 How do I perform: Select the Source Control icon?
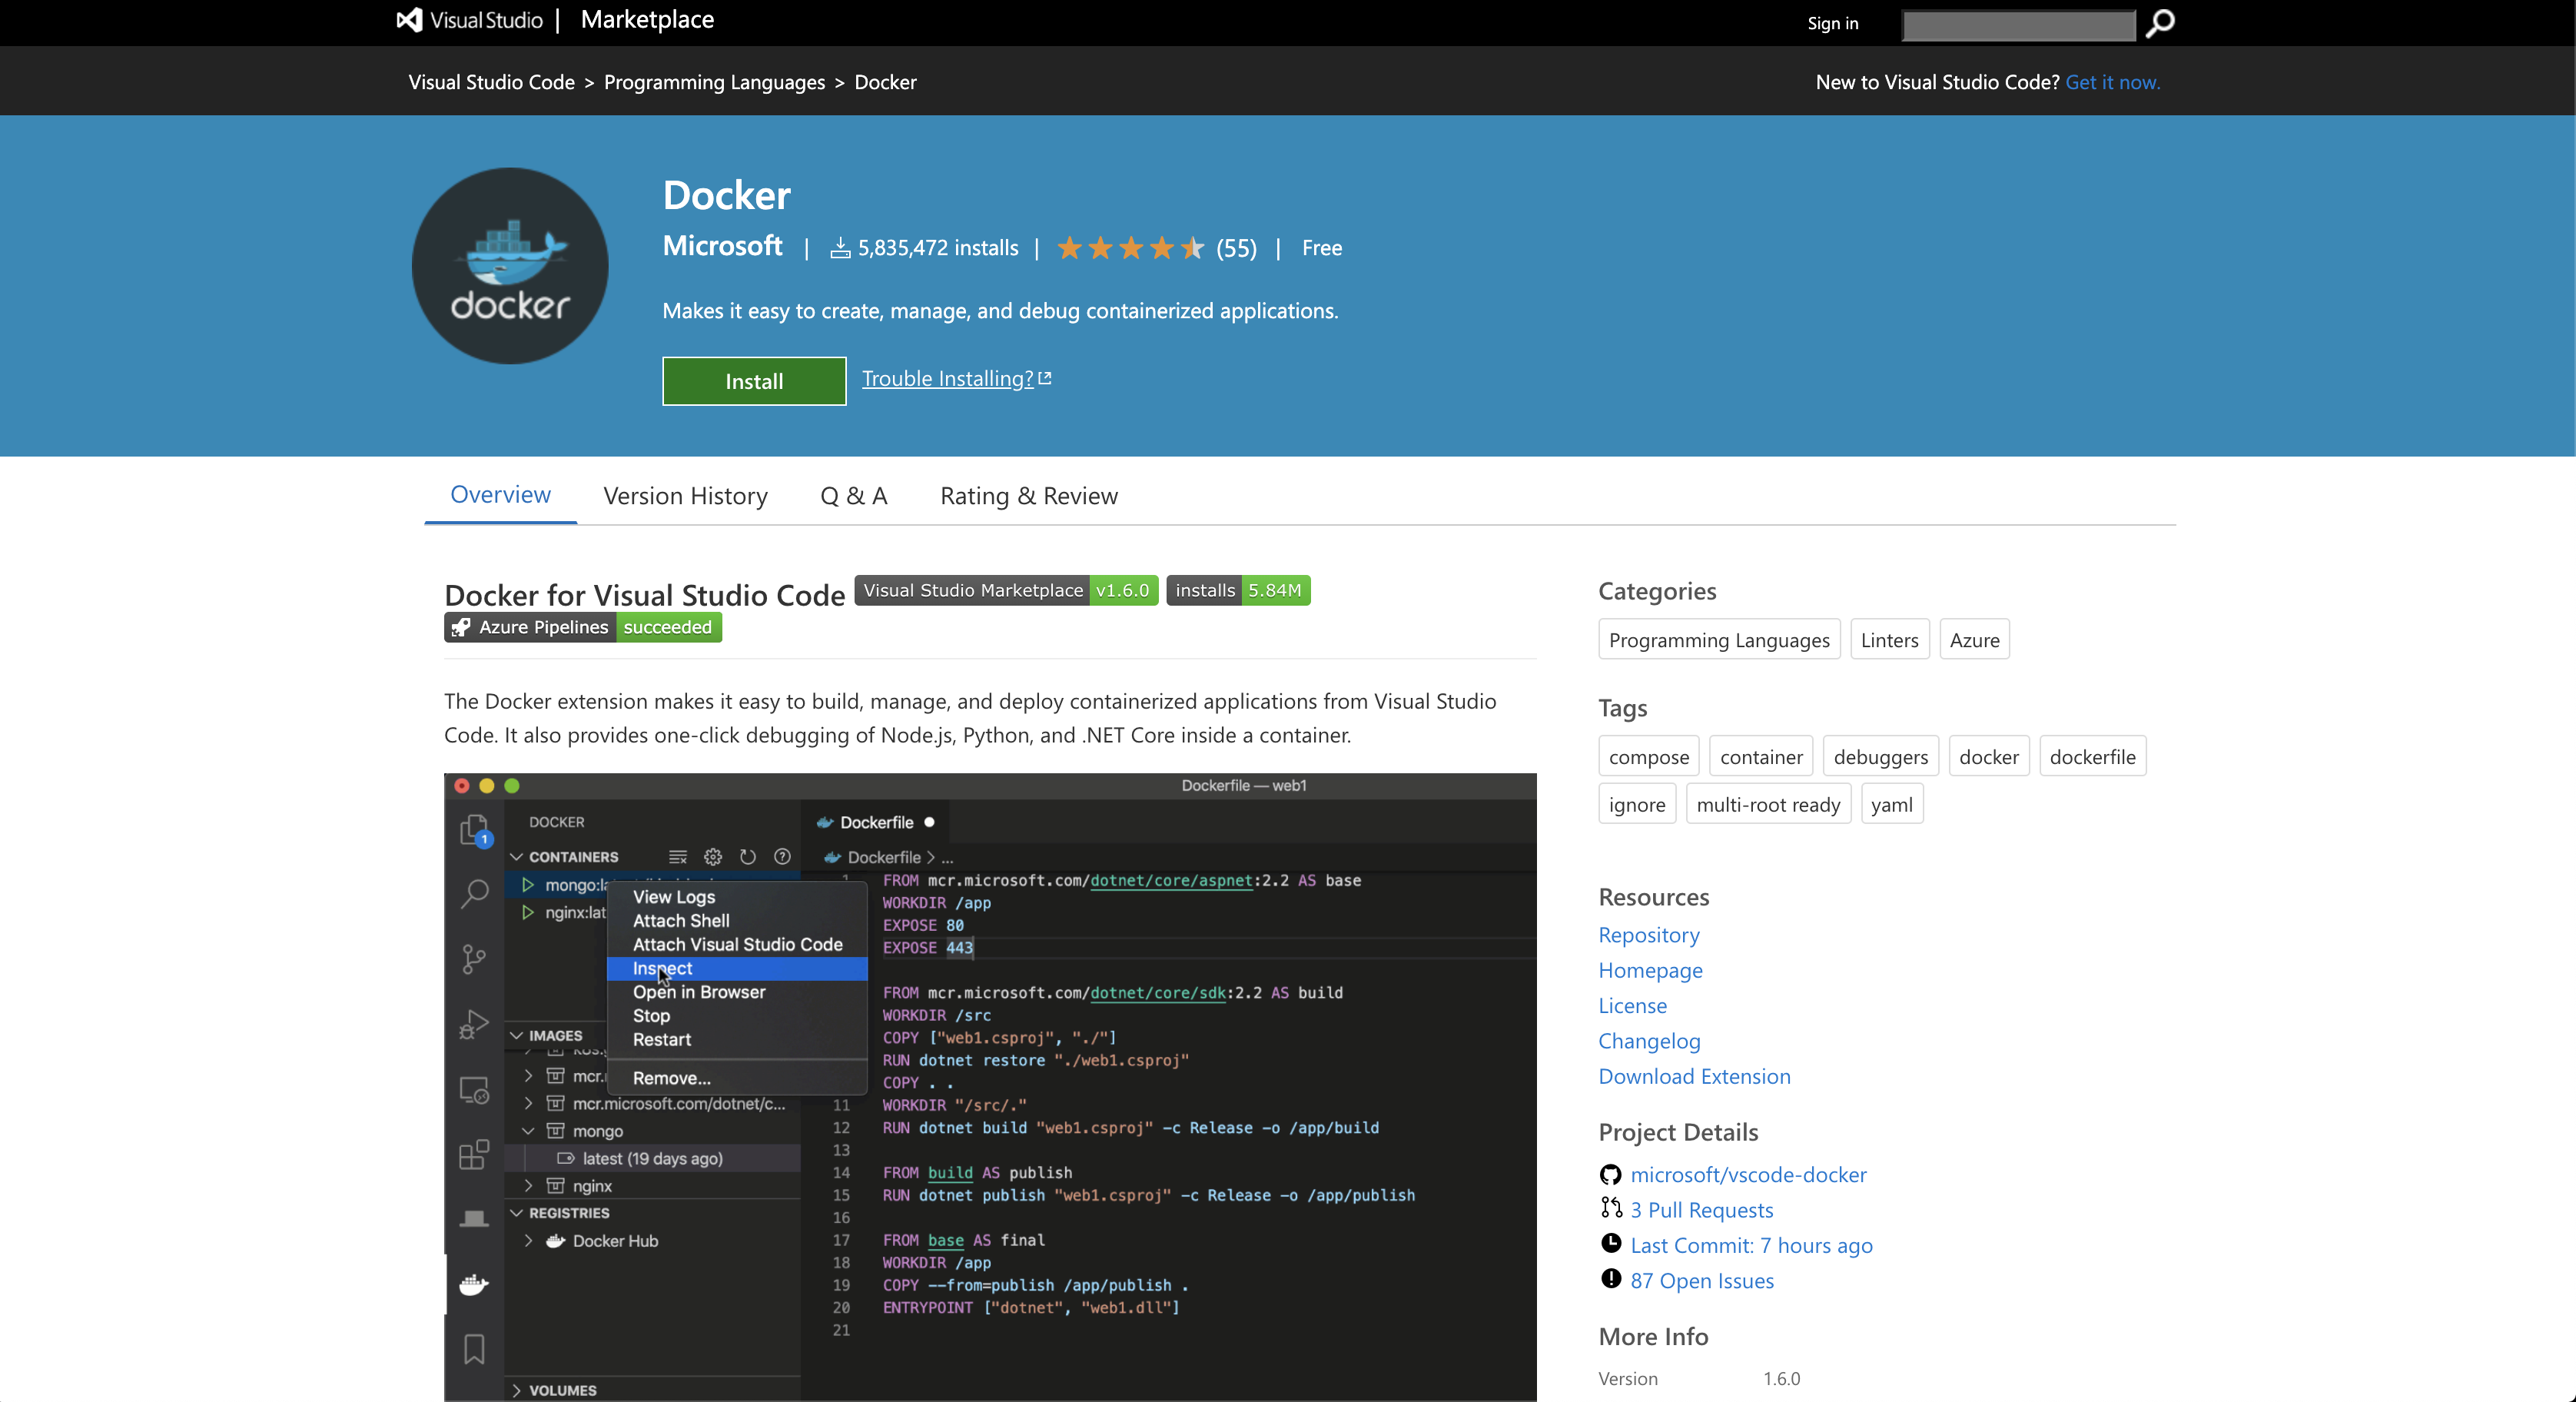(474, 960)
